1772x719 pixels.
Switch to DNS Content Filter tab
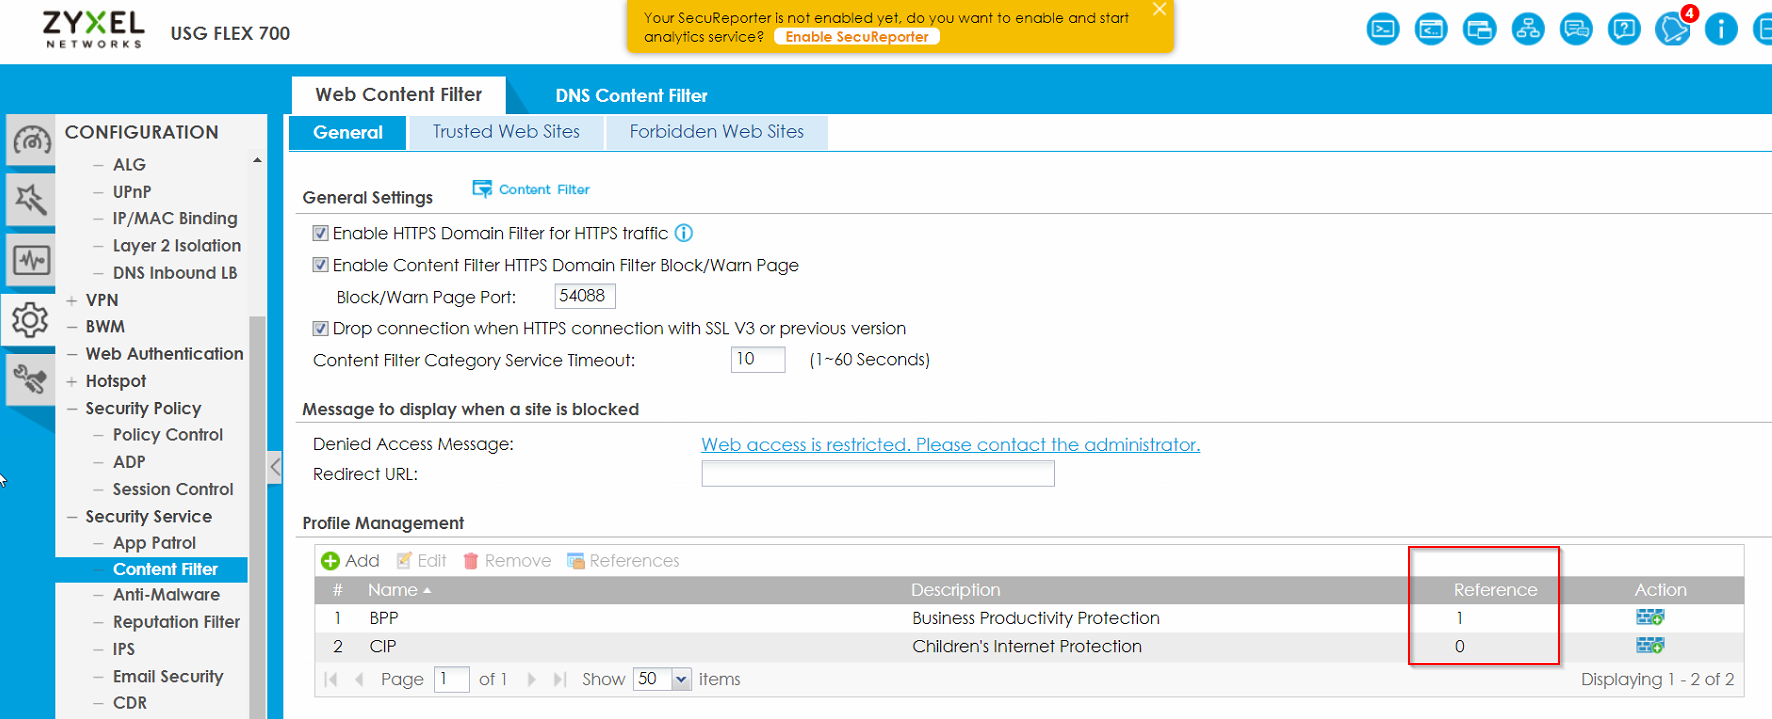coord(631,96)
